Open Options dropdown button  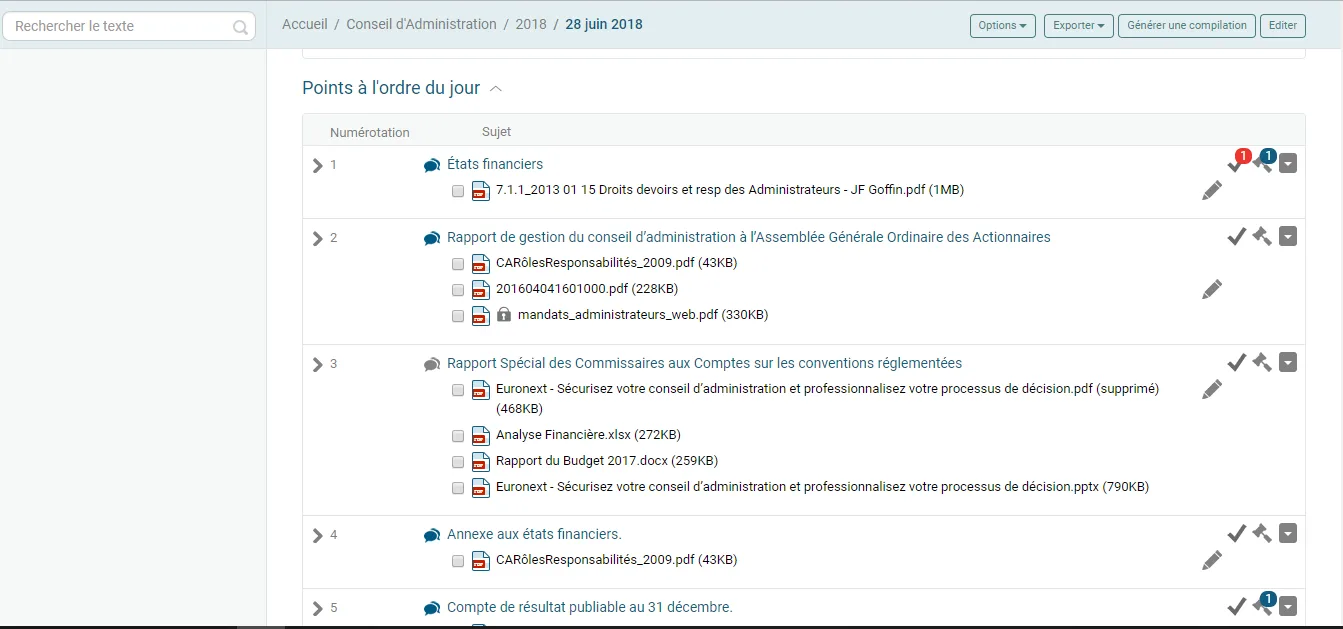[1003, 26]
